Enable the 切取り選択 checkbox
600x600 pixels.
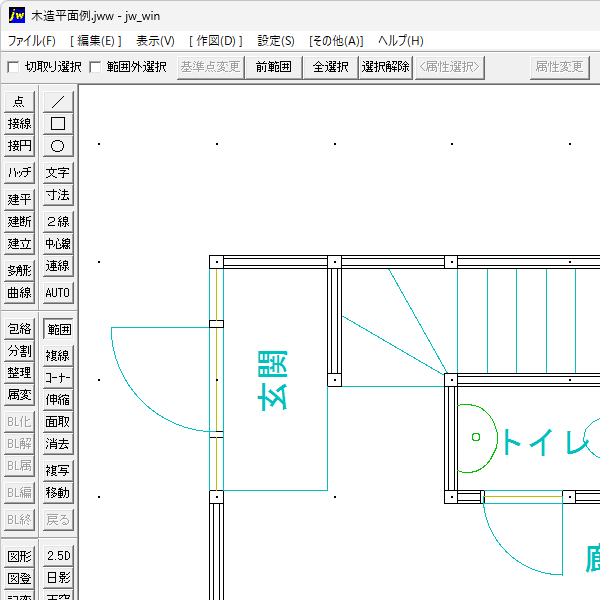point(13,67)
